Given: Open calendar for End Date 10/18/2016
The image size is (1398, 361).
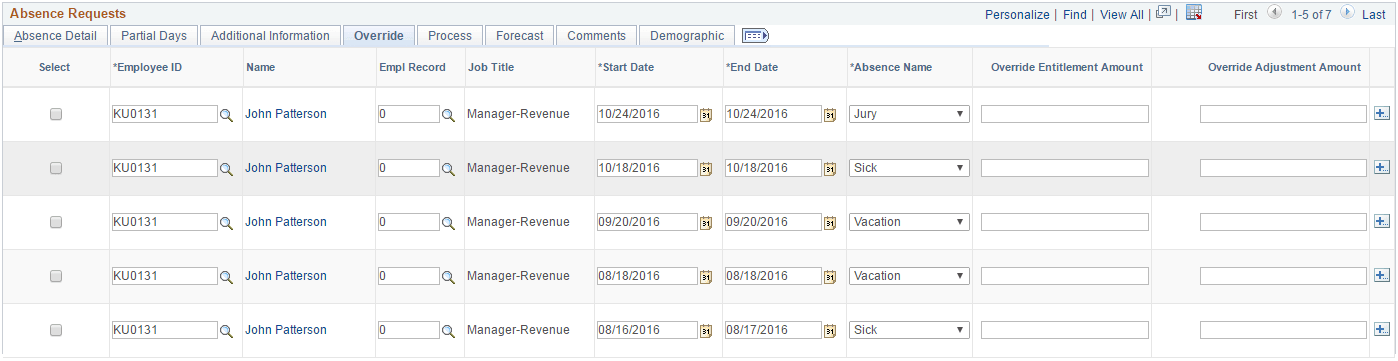Looking at the screenshot, I should (830, 169).
